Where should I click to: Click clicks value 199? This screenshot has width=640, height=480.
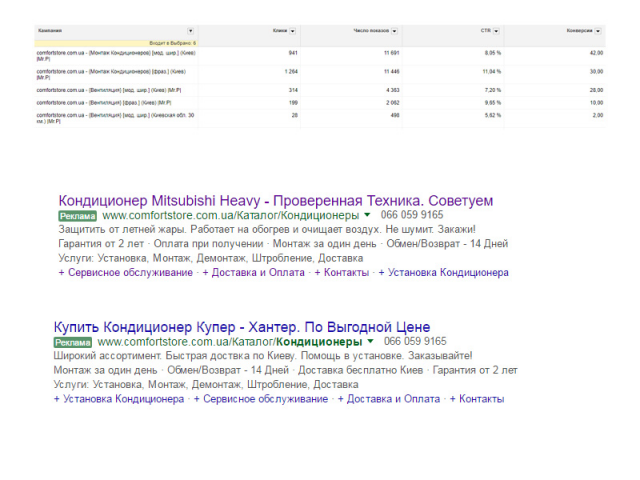click(x=293, y=103)
